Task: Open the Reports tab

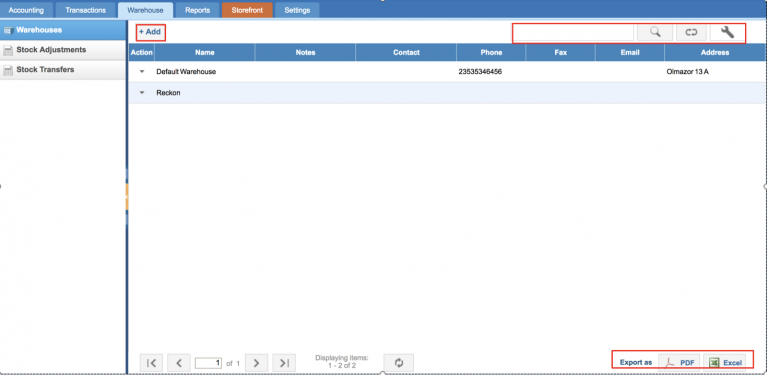Action: tap(197, 10)
